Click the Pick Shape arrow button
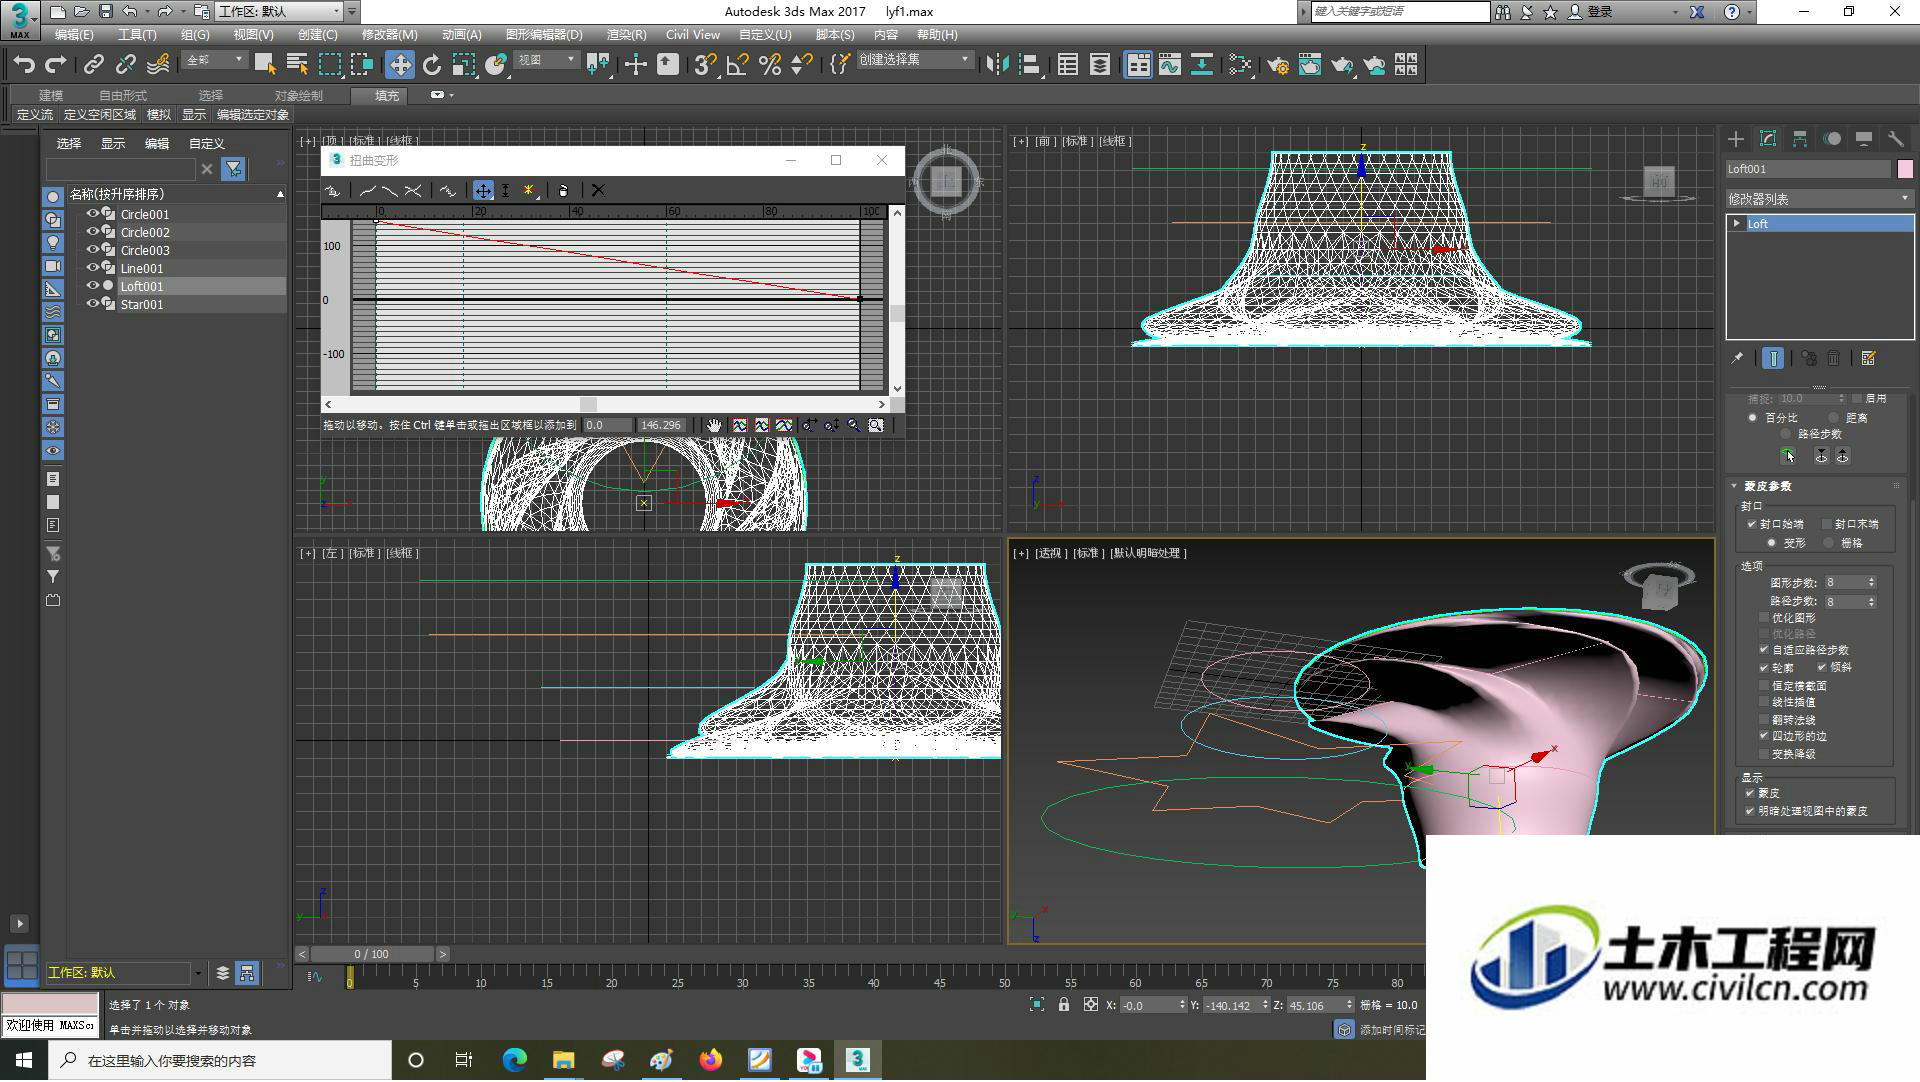 [x=1788, y=456]
